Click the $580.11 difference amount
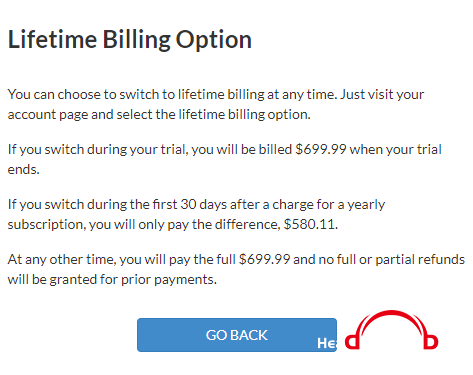The width and height of the screenshot is (473, 375). [310, 224]
